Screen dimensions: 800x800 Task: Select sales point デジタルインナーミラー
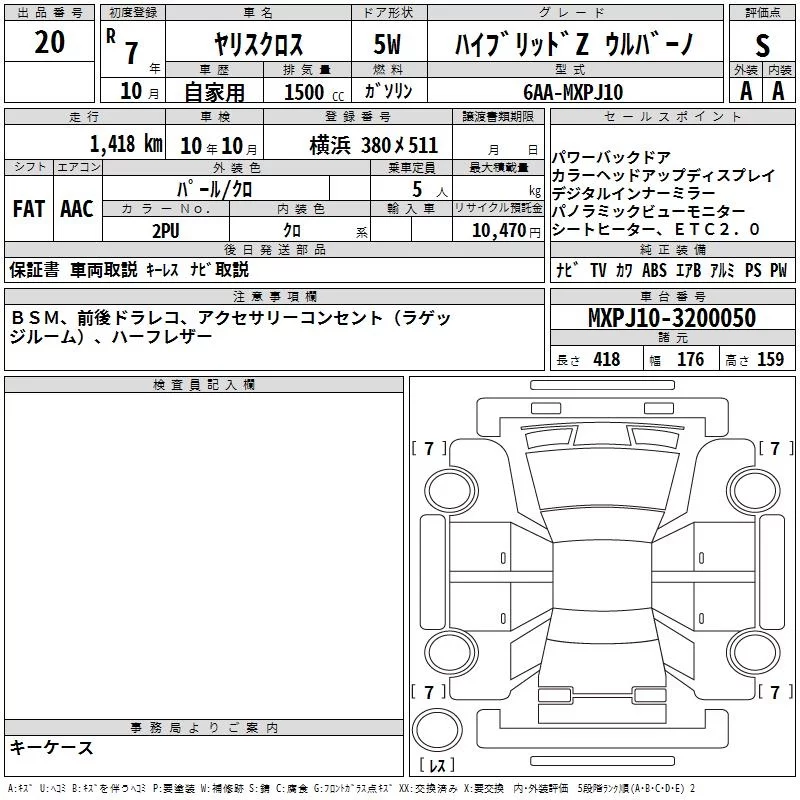tap(634, 193)
